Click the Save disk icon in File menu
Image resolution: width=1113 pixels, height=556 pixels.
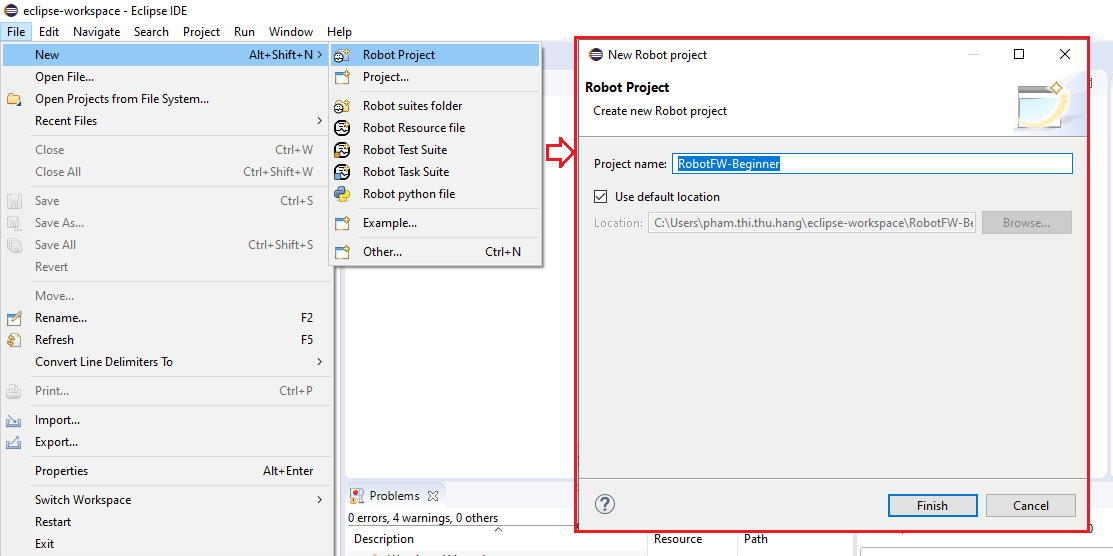14,201
